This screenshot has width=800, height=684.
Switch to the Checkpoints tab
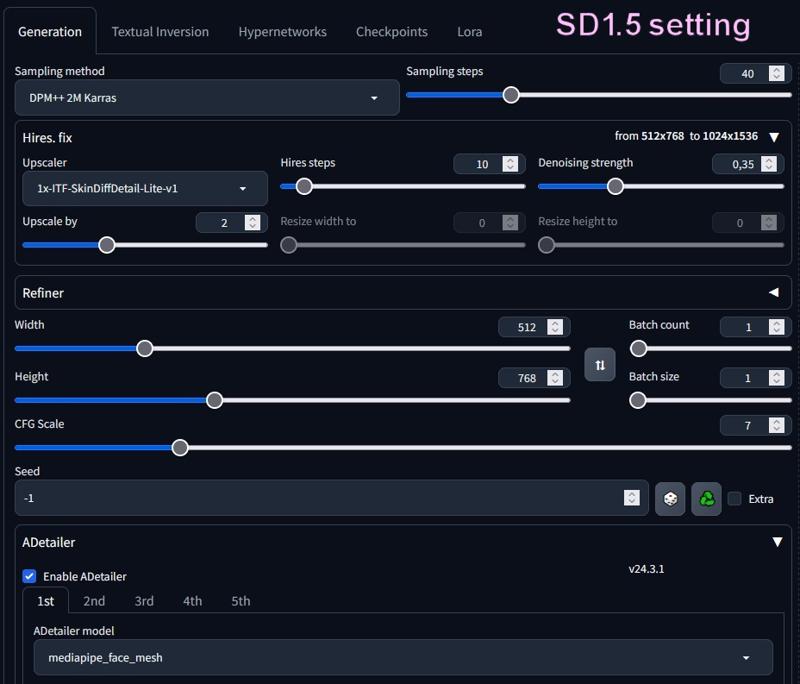click(x=391, y=31)
